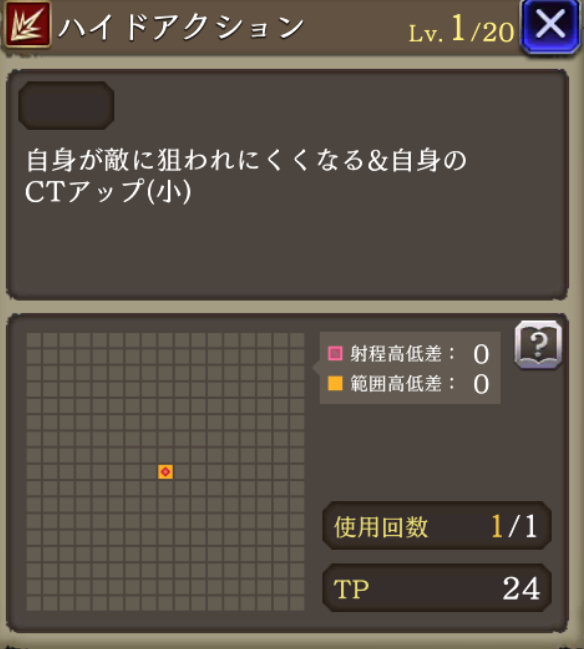Click the 射程高低差 value 0
The image size is (584, 649).
point(481,354)
